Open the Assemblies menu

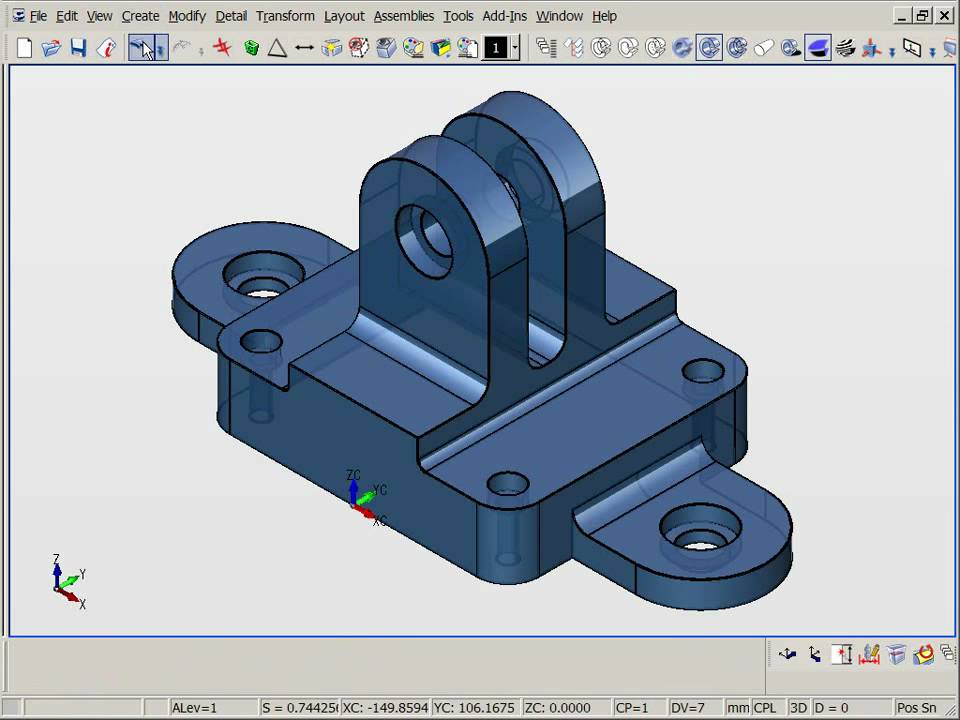tap(403, 16)
